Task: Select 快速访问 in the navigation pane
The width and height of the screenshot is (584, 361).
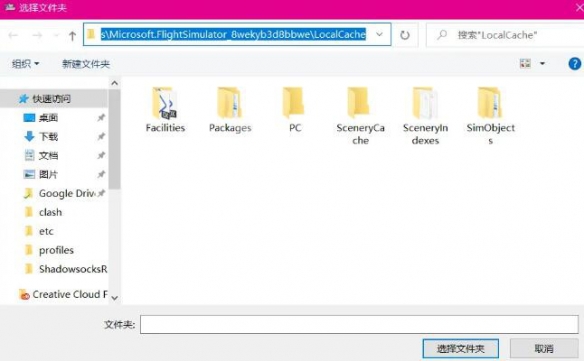Action: [x=51, y=99]
